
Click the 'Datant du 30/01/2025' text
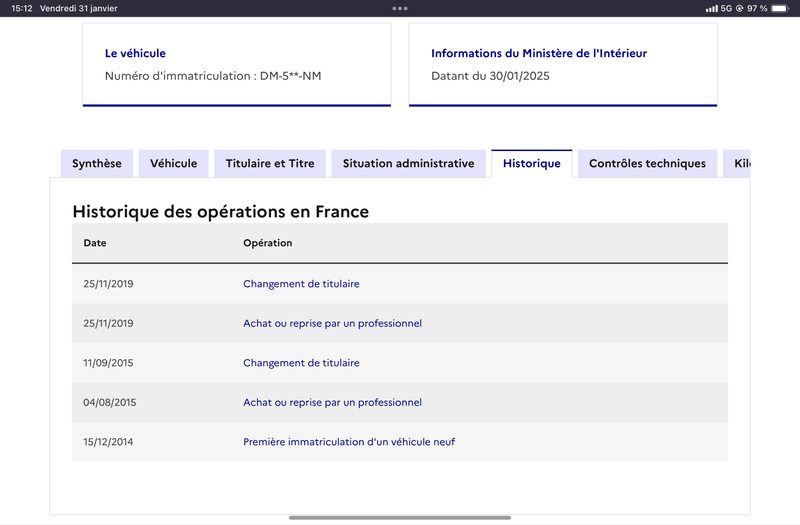tap(490, 76)
